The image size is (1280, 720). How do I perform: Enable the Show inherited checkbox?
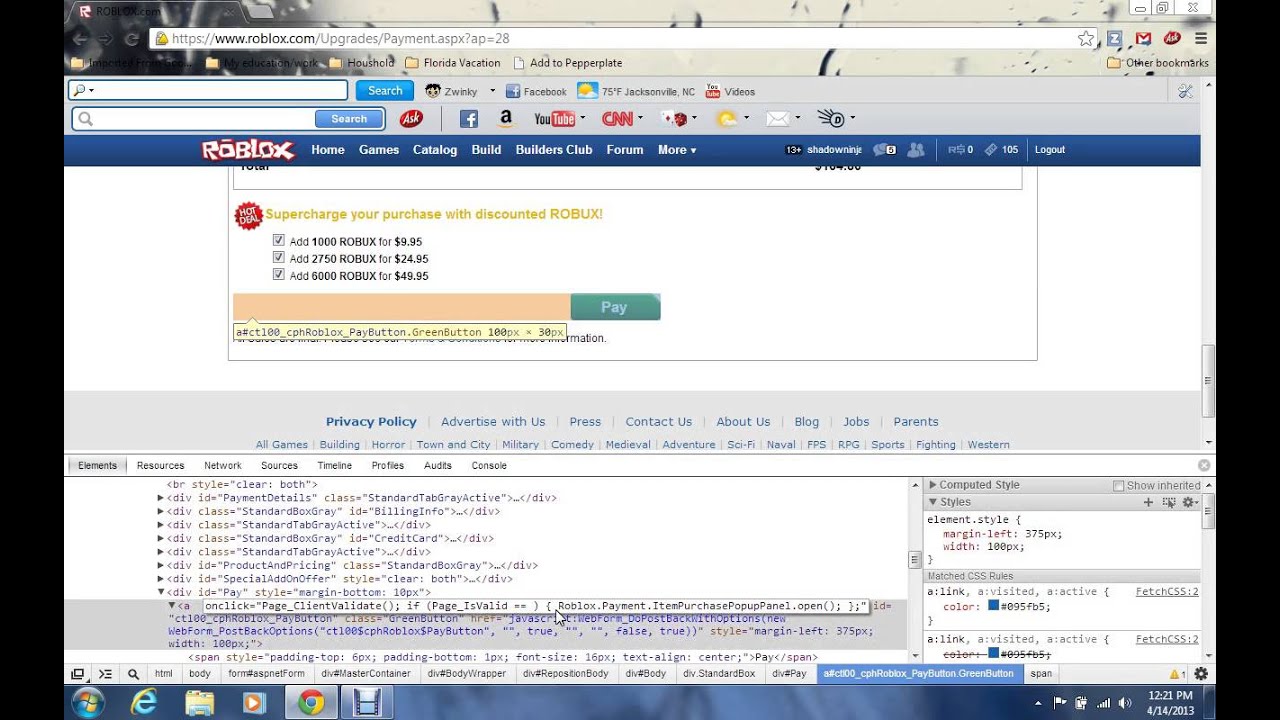pos(1119,486)
